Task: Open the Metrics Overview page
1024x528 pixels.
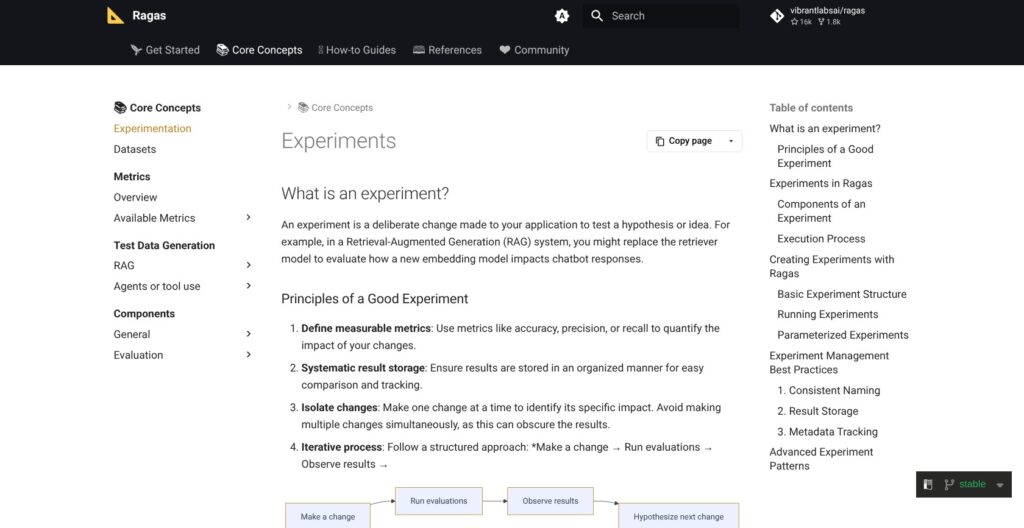Action: click(x=135, y=197)
